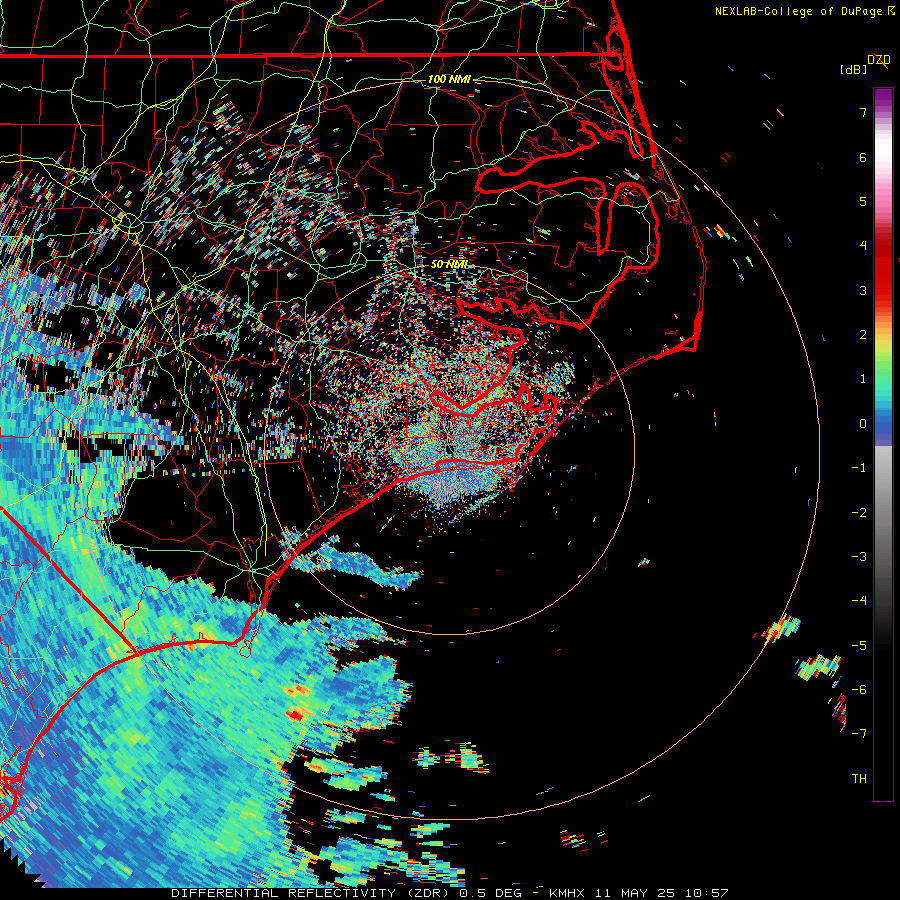This screenshot has width=900, height=900.
Task: Click the TH threshold label on the scale
Action: click(x=859, y=779)
